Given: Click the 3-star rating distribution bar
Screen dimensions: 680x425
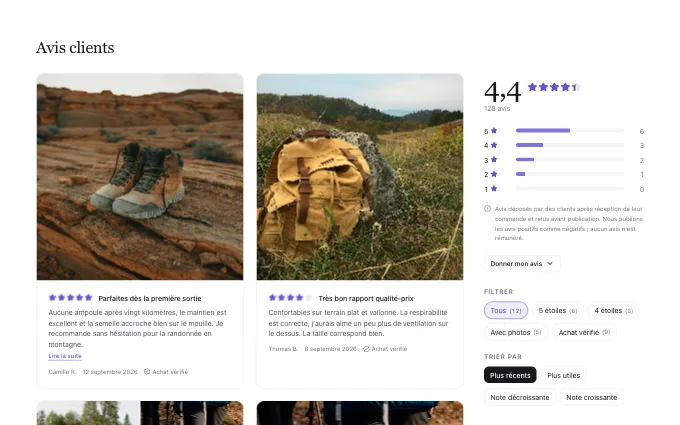Looking at the screenshot, I should tap(570, 160).
